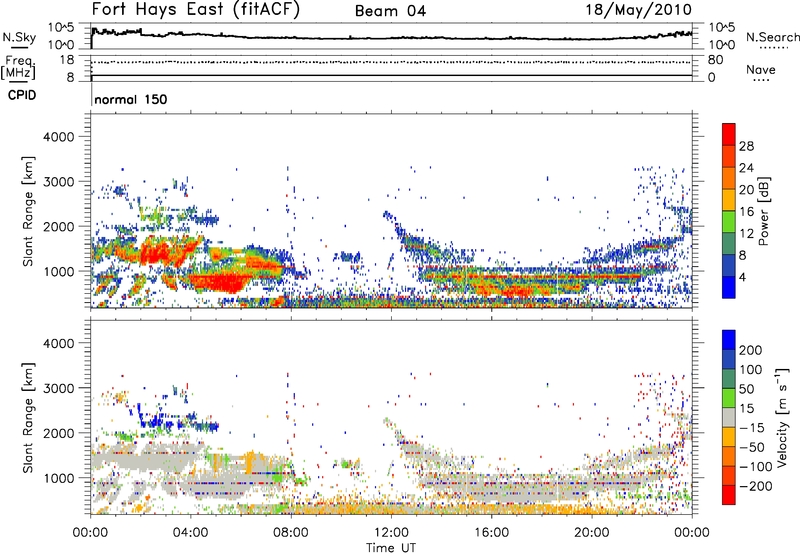This screenshot has height=554, width=800.
Task: Click the 'normal 150' CPID text
Action: click(131, 99)
